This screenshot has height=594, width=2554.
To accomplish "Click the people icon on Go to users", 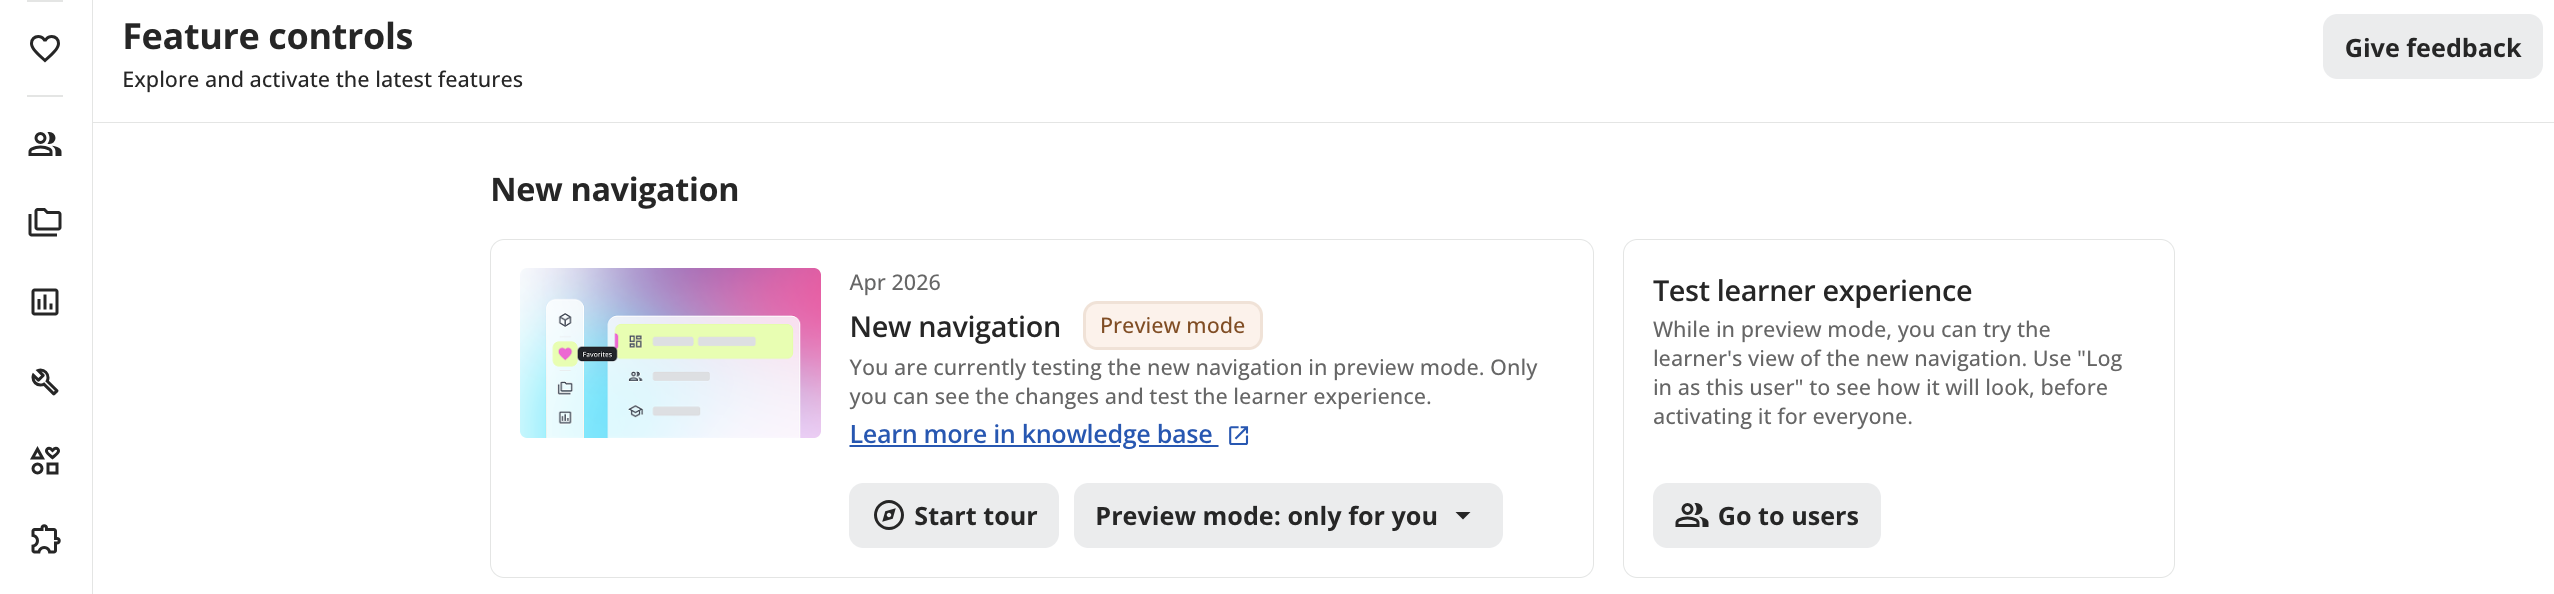I will (1691, 515).
